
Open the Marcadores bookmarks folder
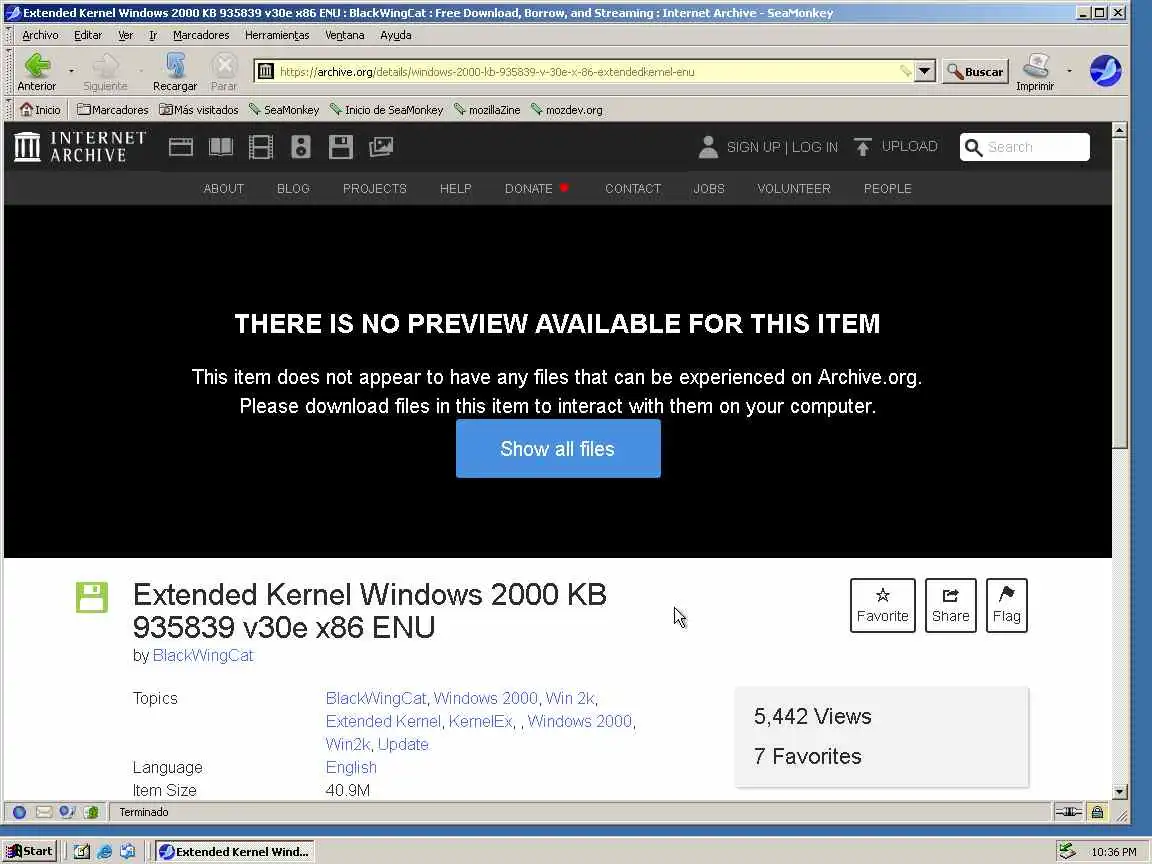click(x=112, y=109)
